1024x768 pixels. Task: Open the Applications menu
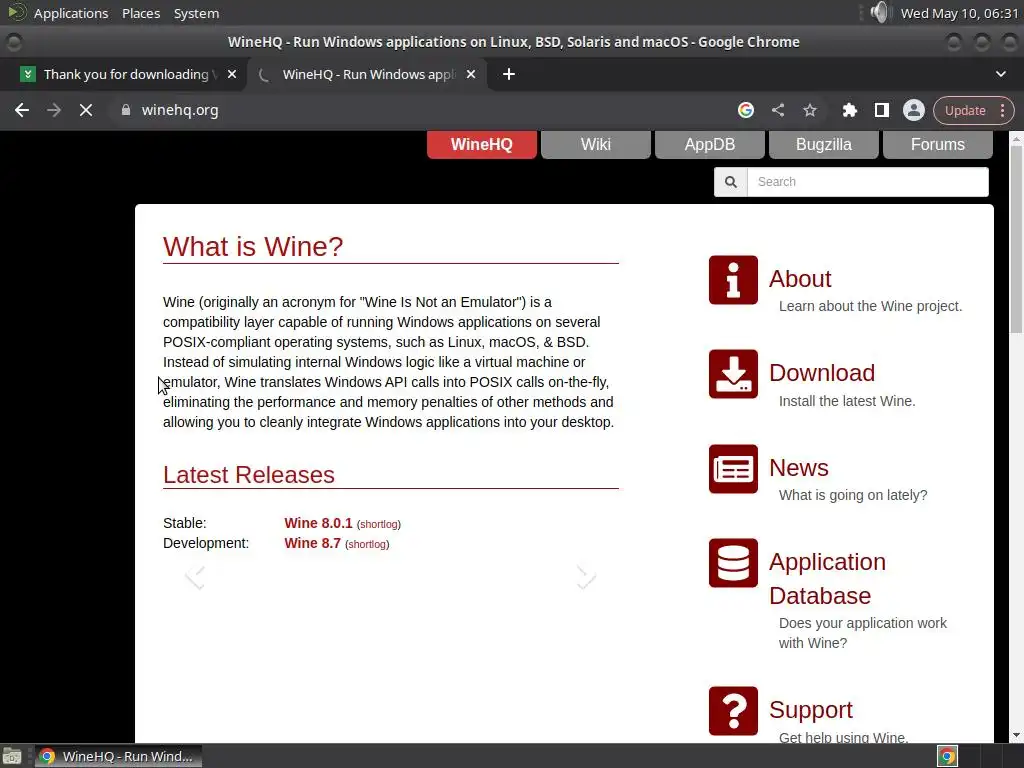pyautogui.click(x=71, y=13)
